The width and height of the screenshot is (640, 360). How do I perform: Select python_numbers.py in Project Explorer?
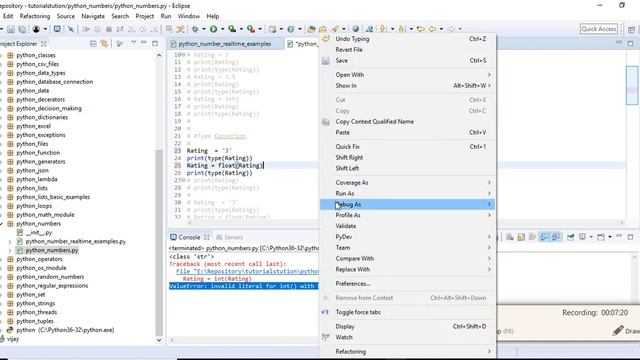52,251
